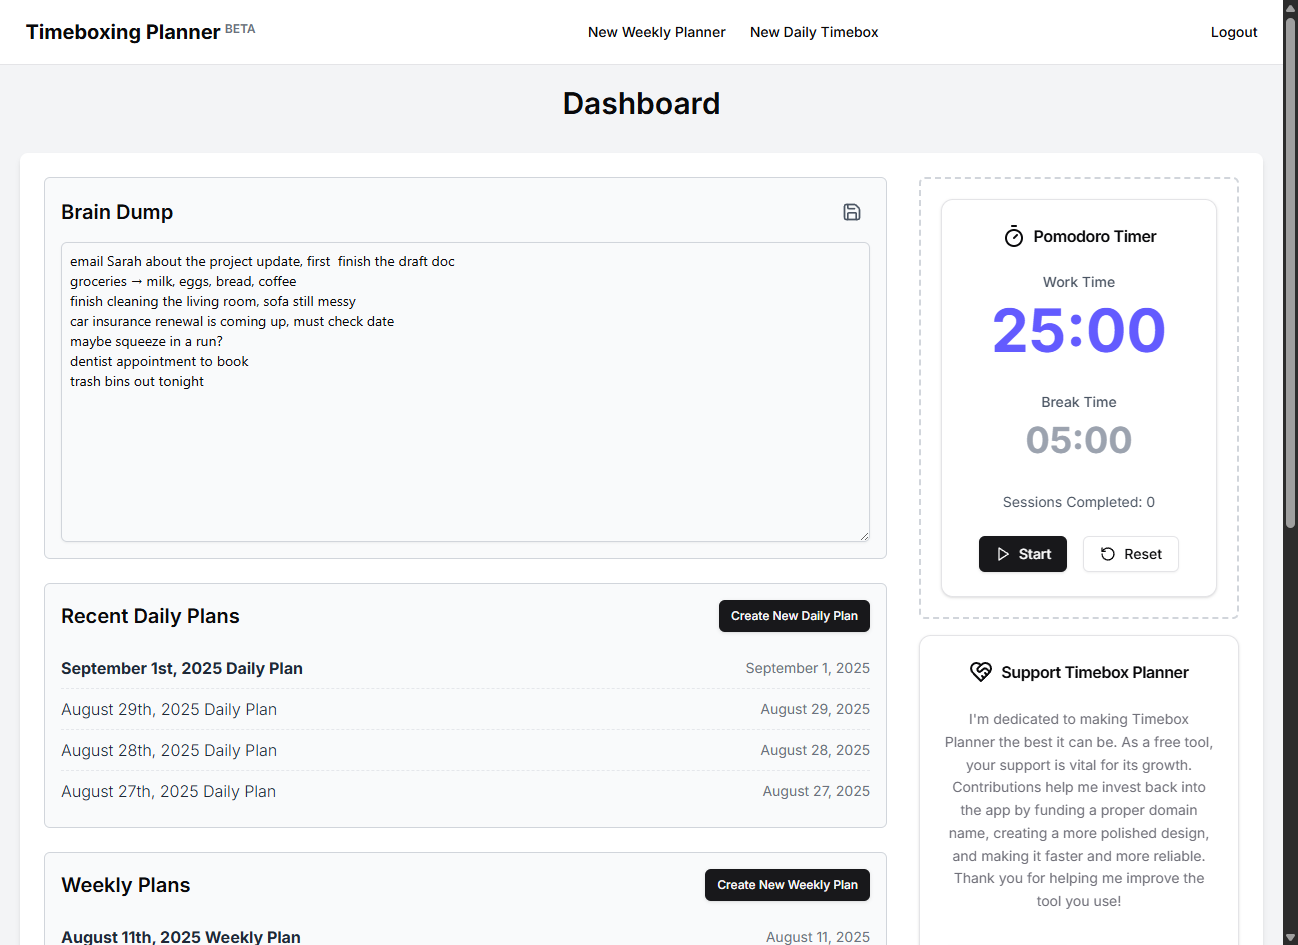Click the stopwatch icon beside Pomodoro Timer
The width and height of the screenshot is (1298, 945).
pos(1013,236)
